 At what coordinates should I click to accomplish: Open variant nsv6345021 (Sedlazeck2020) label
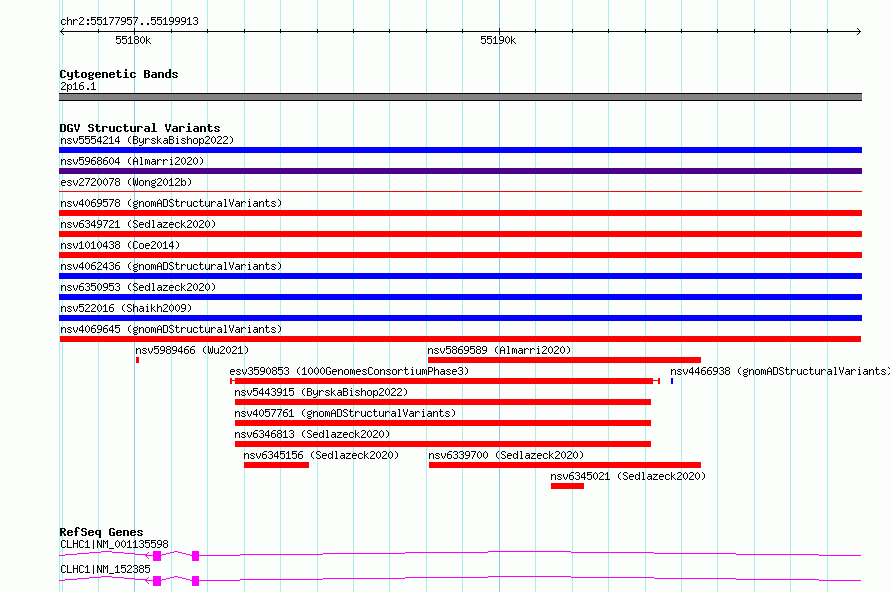[x=628, y=476]
